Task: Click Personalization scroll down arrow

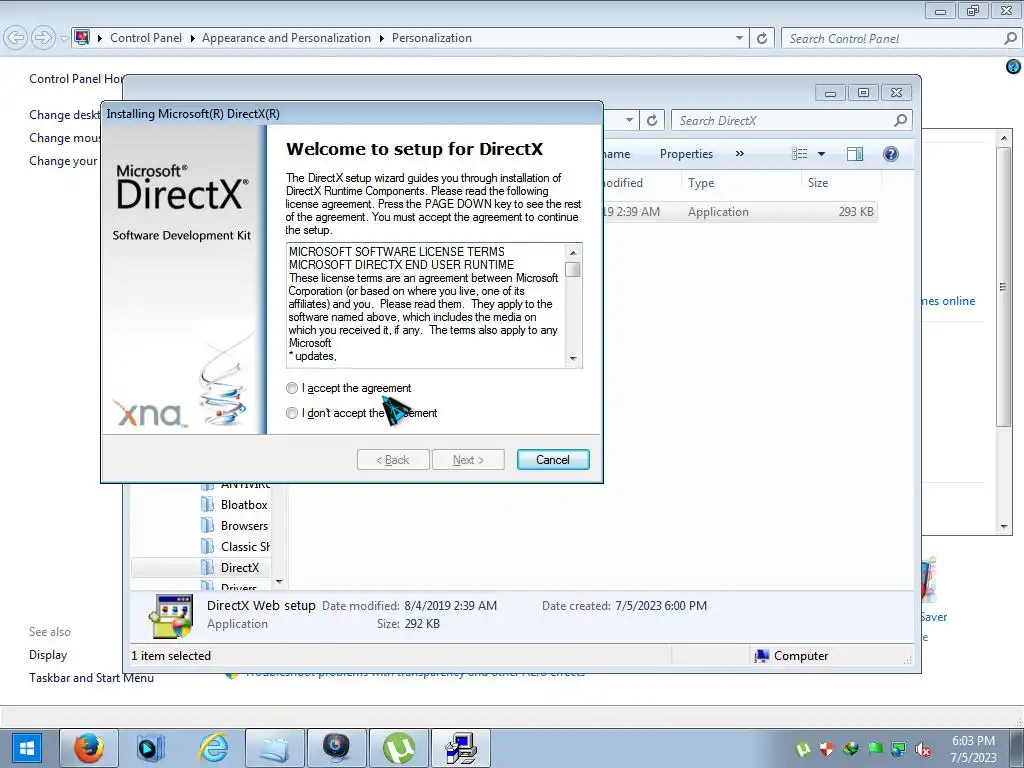Action: (x=1004, y=526)
